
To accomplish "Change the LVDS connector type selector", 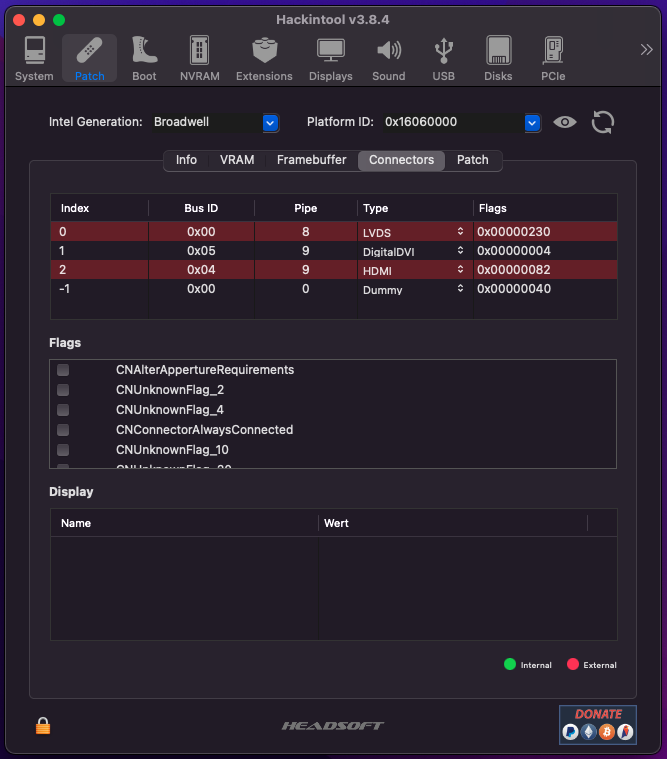I will click(x=460, y=231).
